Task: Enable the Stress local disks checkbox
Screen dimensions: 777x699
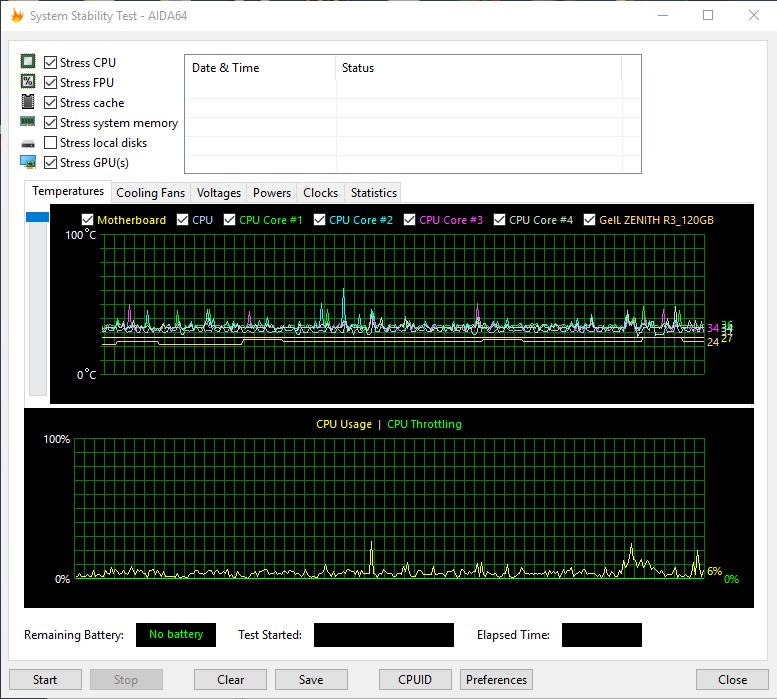Action: [x=50, y=143]
